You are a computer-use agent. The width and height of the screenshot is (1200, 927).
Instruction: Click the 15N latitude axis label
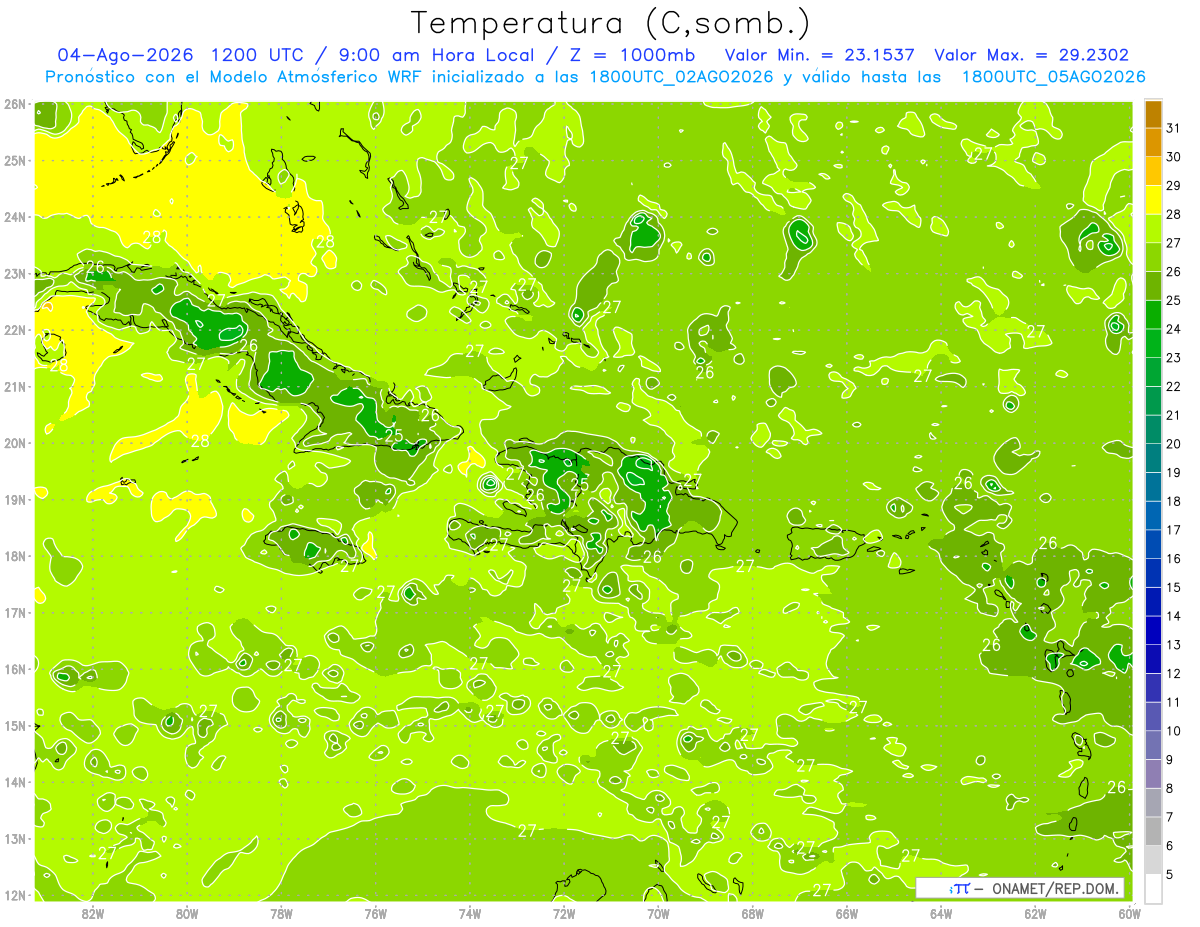click(x=14, y=725)
